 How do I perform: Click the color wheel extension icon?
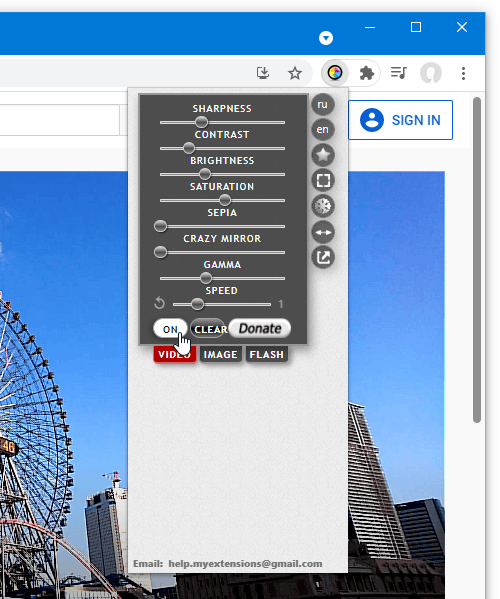tap(335, 73)
